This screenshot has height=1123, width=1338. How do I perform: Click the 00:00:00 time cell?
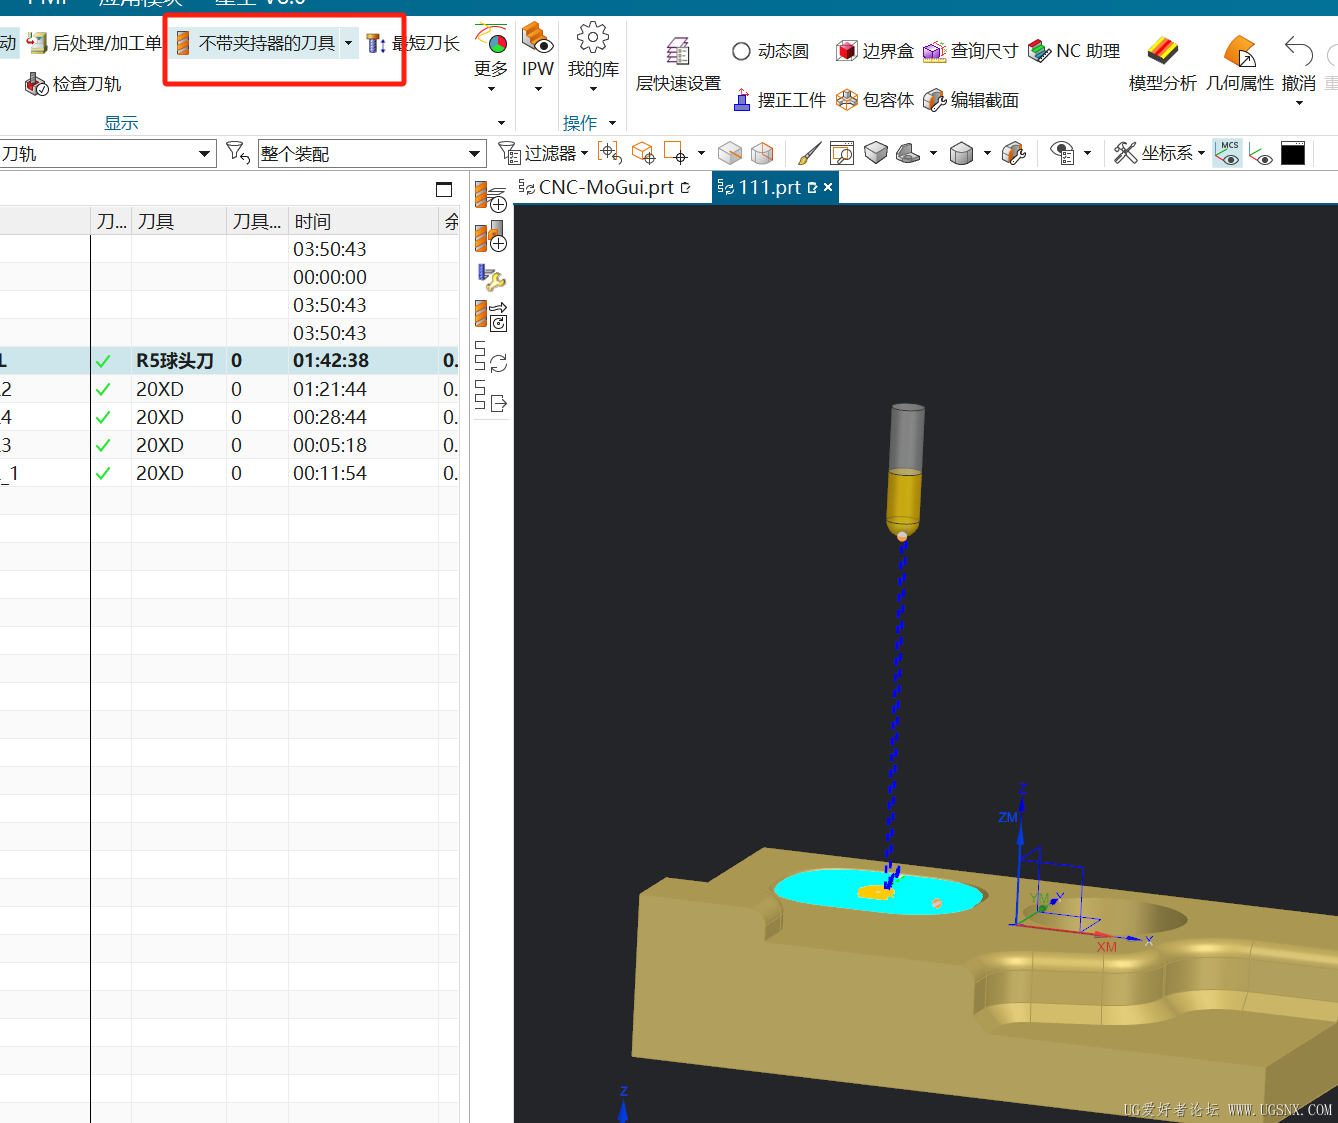pyautogui.click(x=330, y=277)
